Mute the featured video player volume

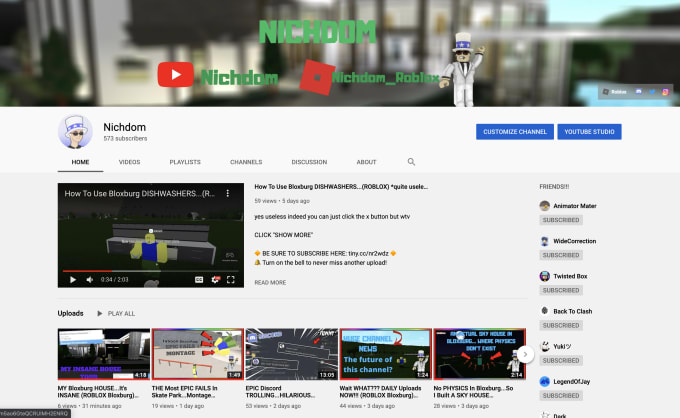pyautogui.click(x=90, y=280)
